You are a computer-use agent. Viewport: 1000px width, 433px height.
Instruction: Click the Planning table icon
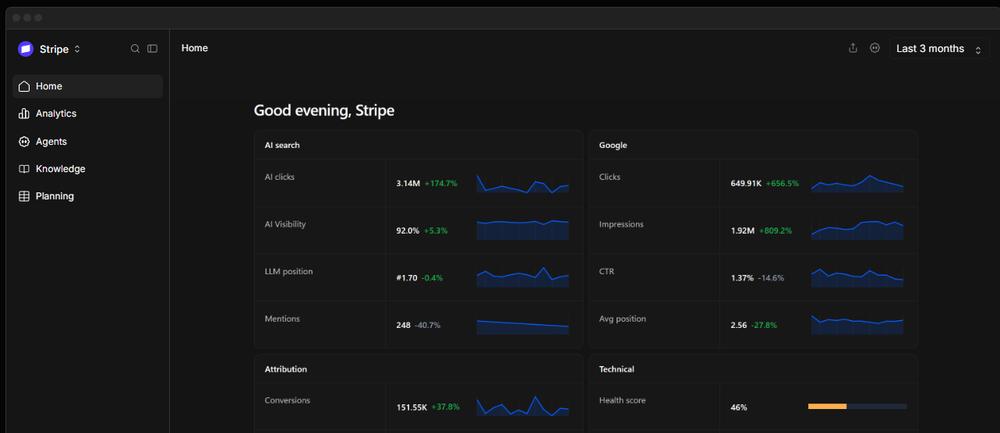pyautogui.click(x=24, y=196)
